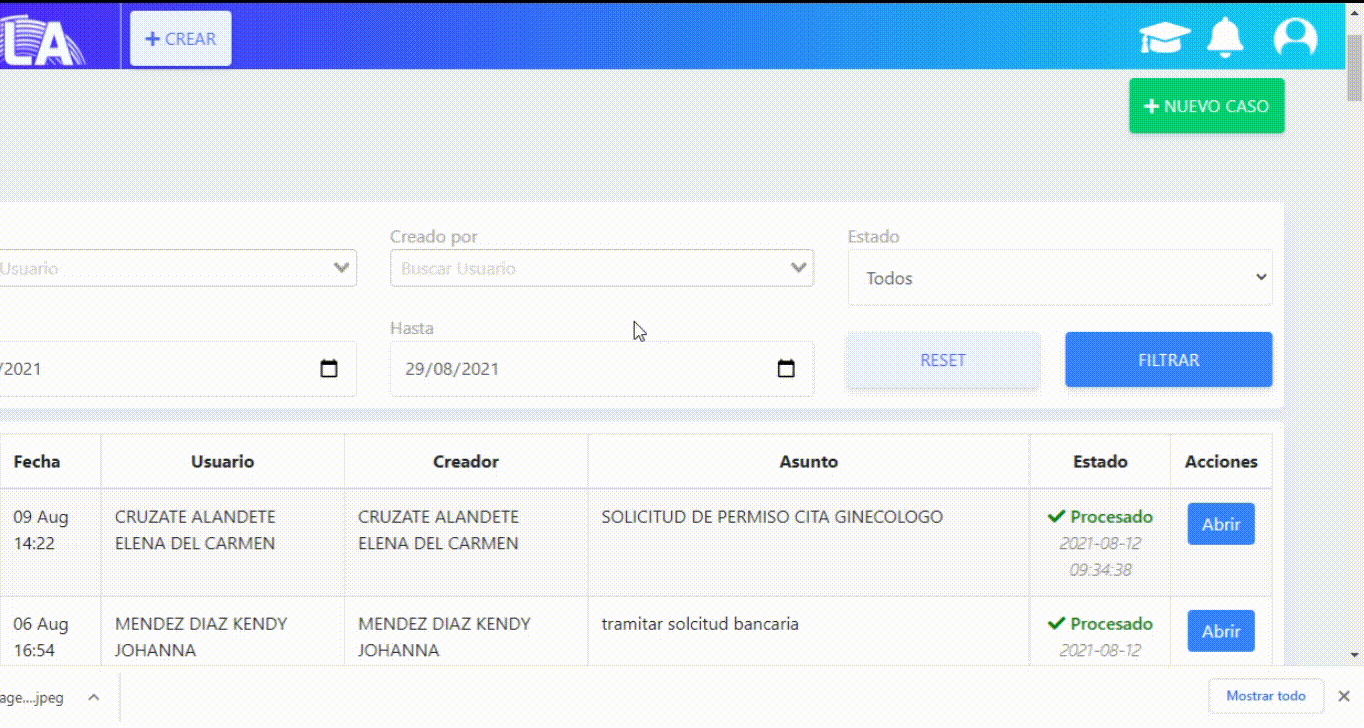
Task: Open calendar picker on left date field
Action: (x=329, y=369)
